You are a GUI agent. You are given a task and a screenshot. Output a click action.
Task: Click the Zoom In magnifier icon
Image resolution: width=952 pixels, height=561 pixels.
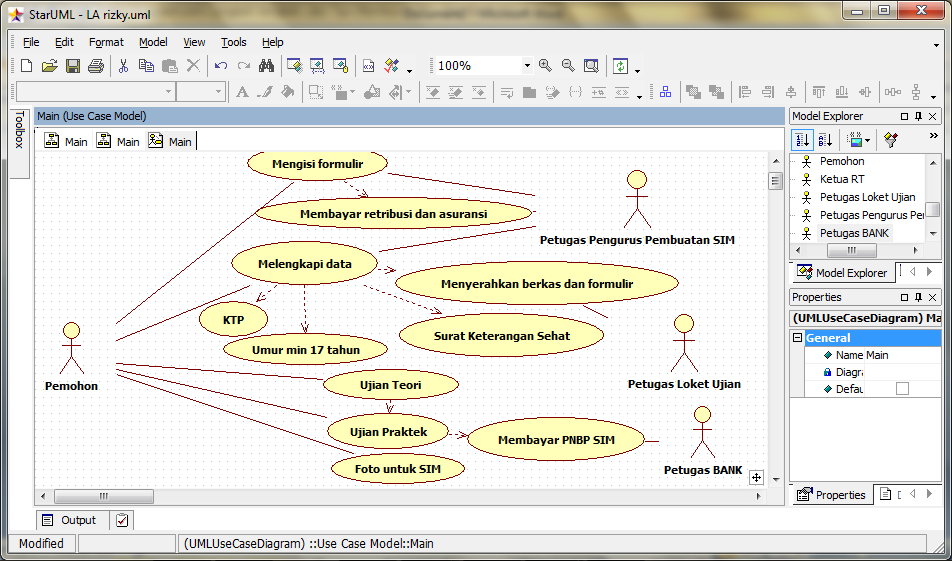point(545,66)
